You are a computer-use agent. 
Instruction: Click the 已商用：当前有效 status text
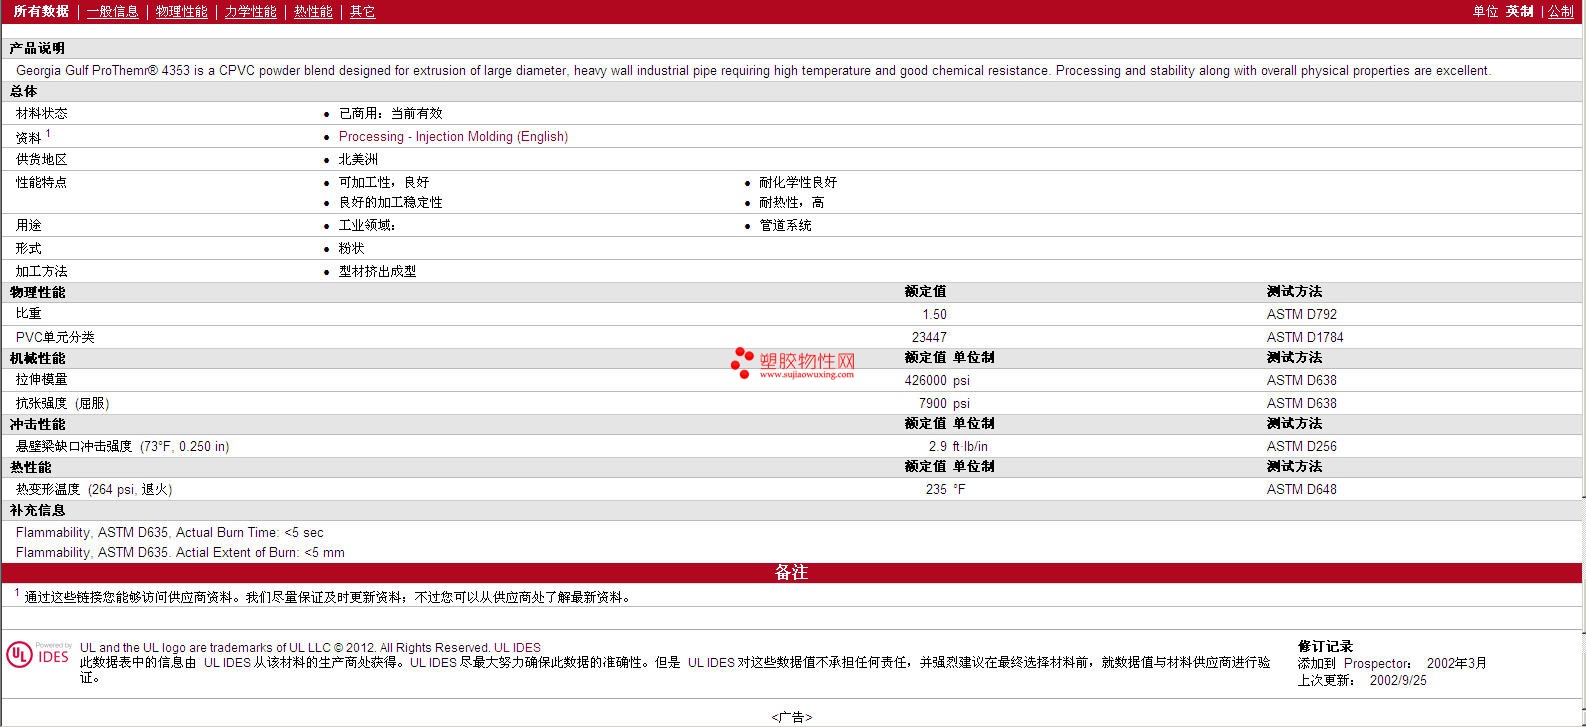[x=390, y=114]
